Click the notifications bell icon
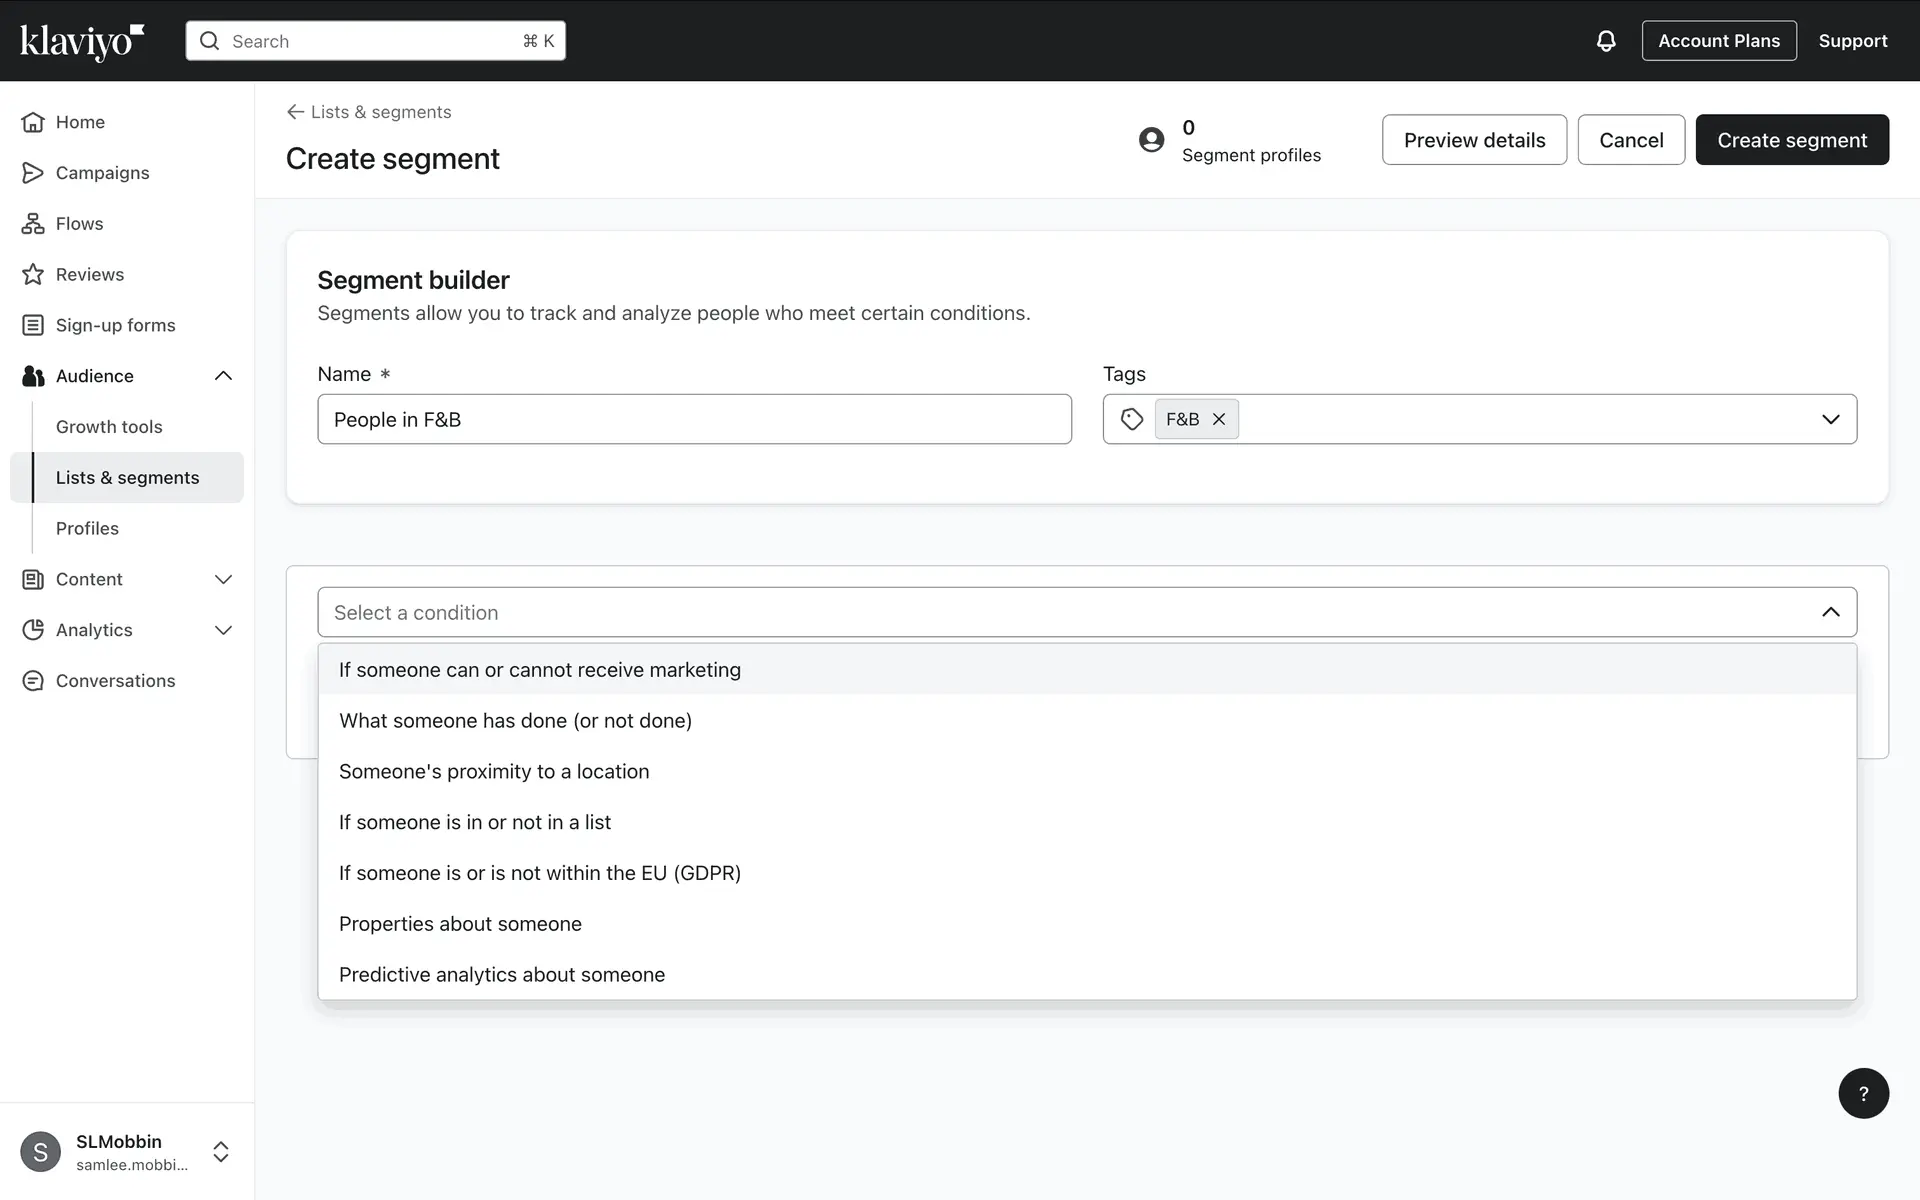This screenshot has width=1920, height=1200. [1605, 41]
